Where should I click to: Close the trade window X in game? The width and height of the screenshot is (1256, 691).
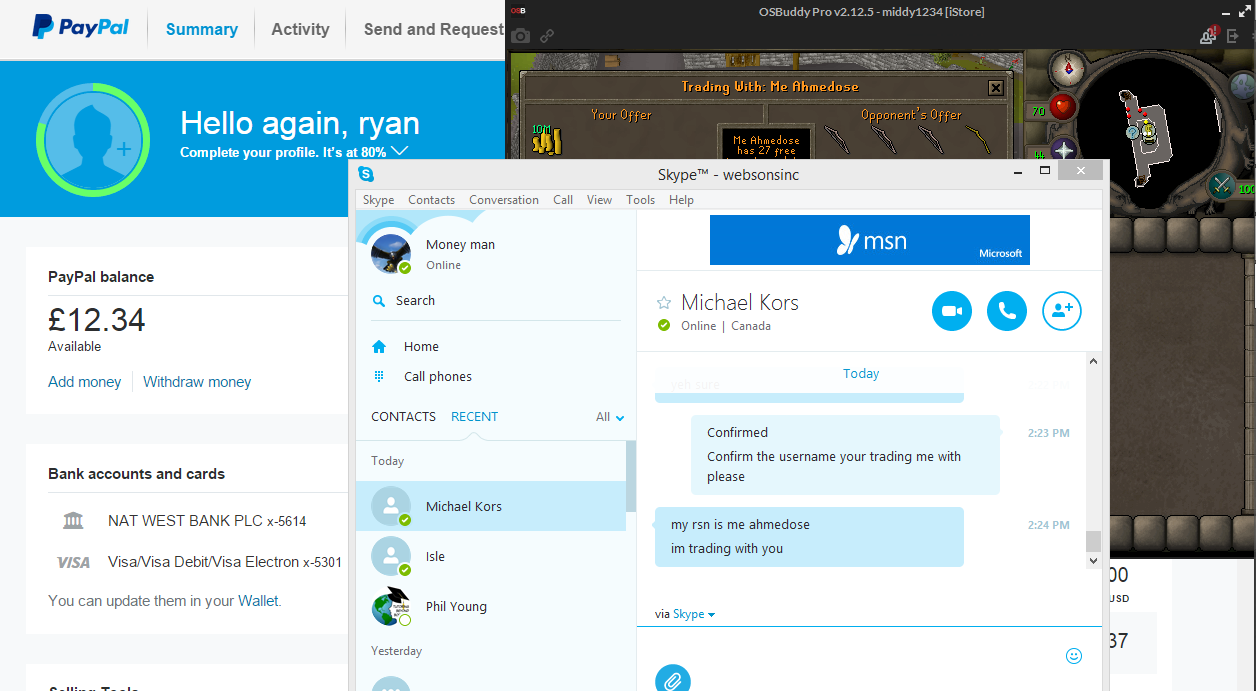click(995, 88)
